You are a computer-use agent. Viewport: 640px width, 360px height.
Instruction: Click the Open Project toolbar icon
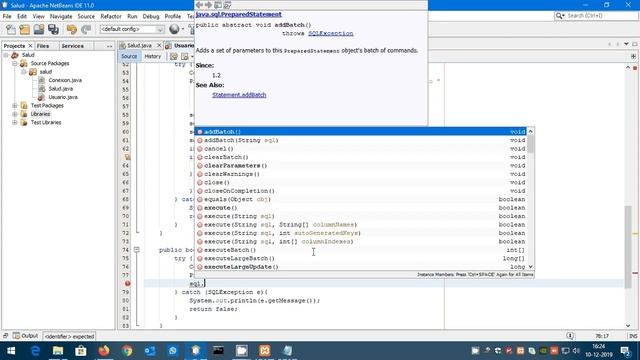pos(39,29)
